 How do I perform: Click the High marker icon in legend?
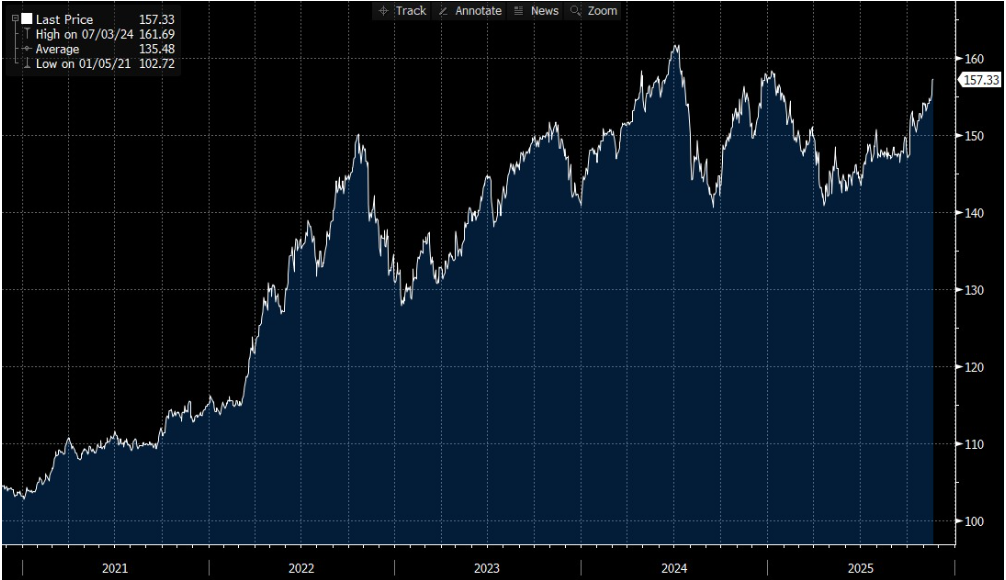[x=27, y=34]
